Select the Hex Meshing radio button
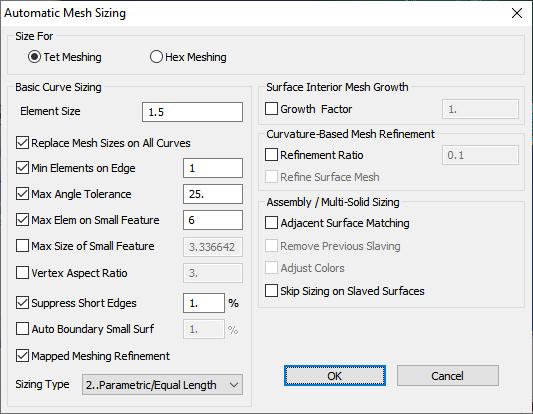Screen dimensions: 533x414 pos(156,57)
